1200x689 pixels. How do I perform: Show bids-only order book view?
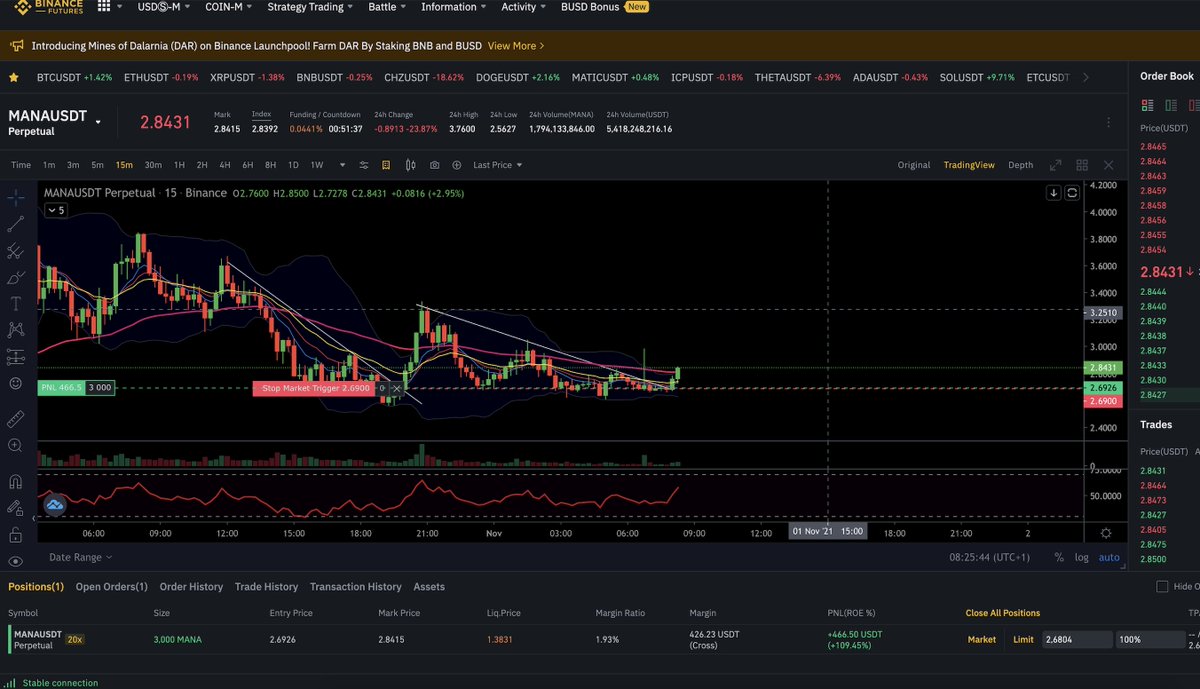tap(1170, 105)
